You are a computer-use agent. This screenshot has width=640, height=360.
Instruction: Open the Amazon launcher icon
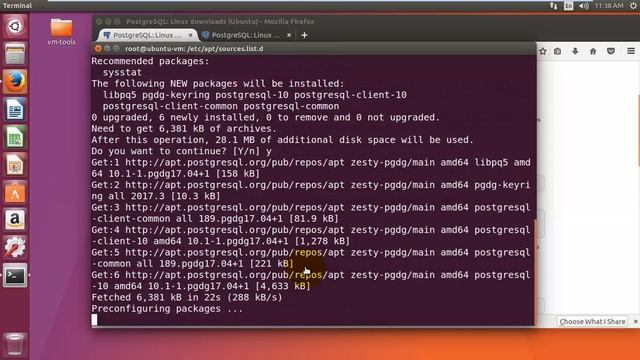pos(15,220)
